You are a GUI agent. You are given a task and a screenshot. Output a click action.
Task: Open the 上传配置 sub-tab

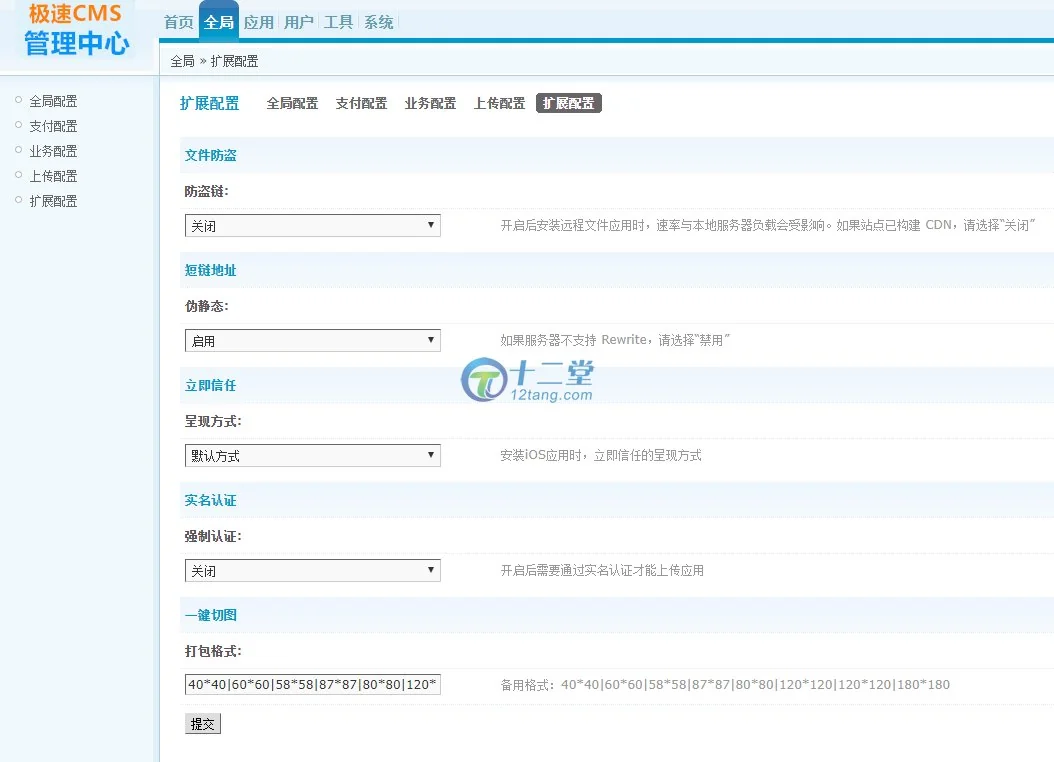(499, 103)
